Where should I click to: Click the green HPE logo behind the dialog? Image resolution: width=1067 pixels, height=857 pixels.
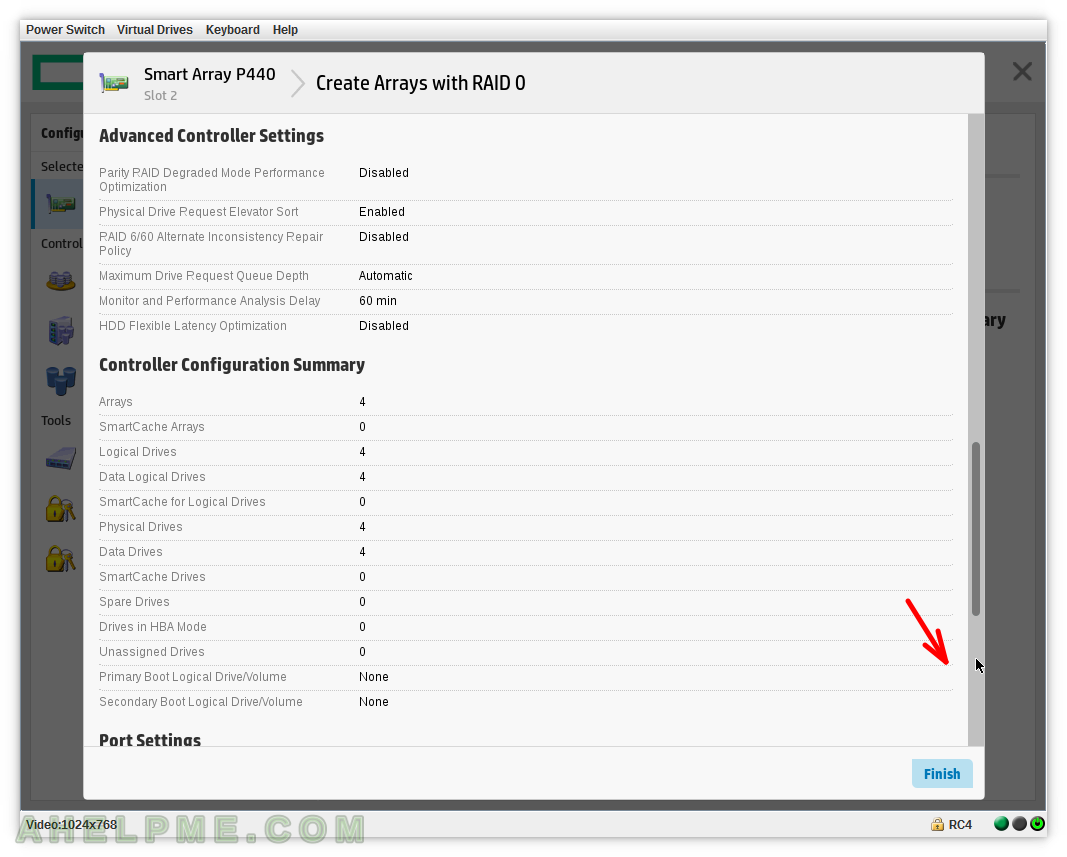pos(57,72)
